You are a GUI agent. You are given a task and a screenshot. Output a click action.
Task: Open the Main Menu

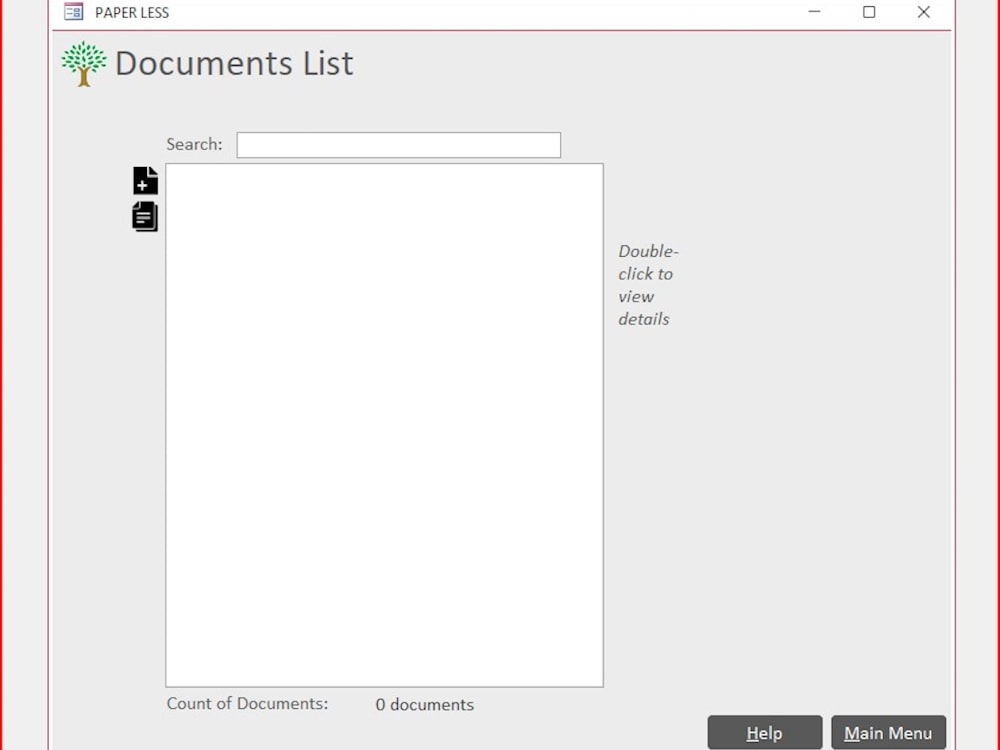click(x=888, y=732)
